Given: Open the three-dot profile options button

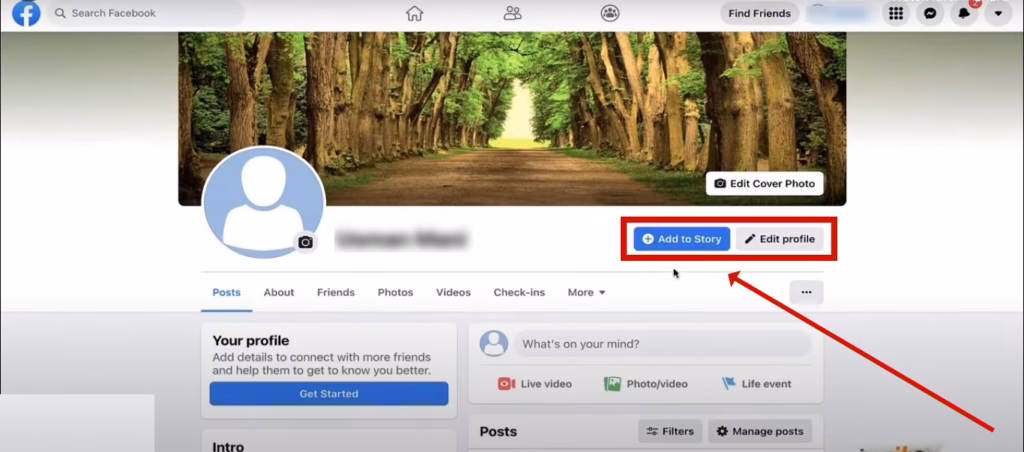Looking at the screenshot, I should 807,293.
